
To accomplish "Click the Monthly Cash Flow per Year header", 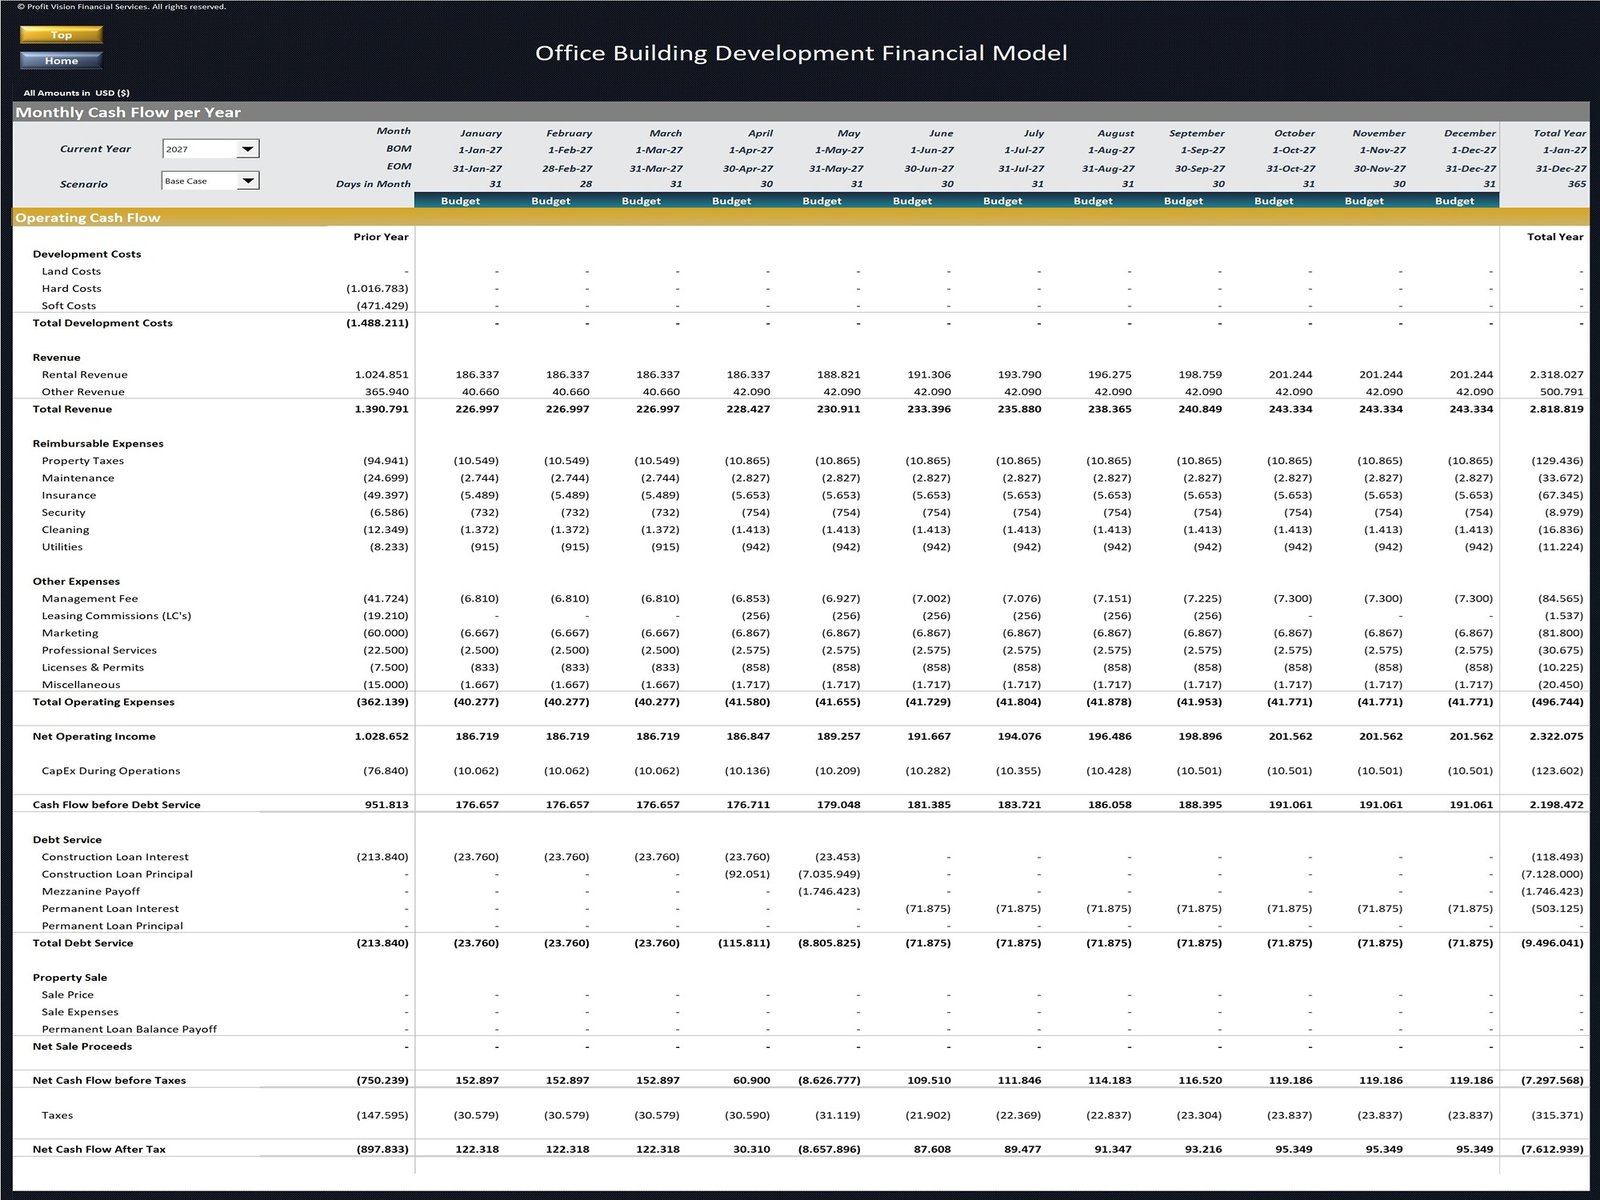I will (128, 112).
